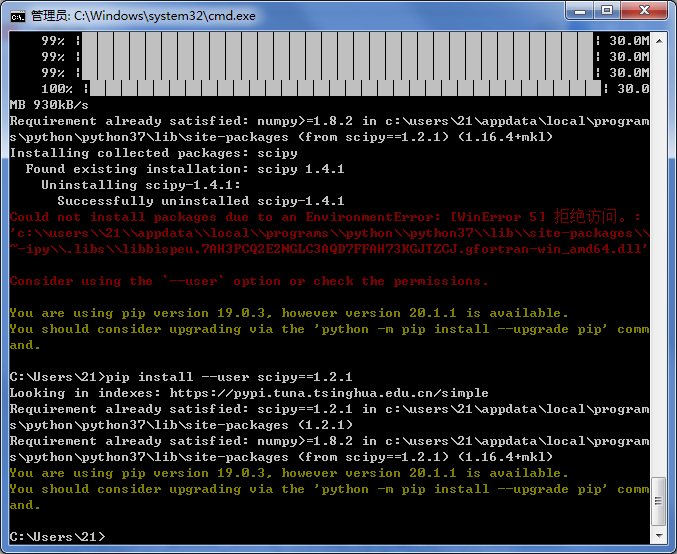Viewport: 677px width, 554px height.
Task: Click the window title text C:\Windows\system32\cmd.exe
Action: pos(165,16)
